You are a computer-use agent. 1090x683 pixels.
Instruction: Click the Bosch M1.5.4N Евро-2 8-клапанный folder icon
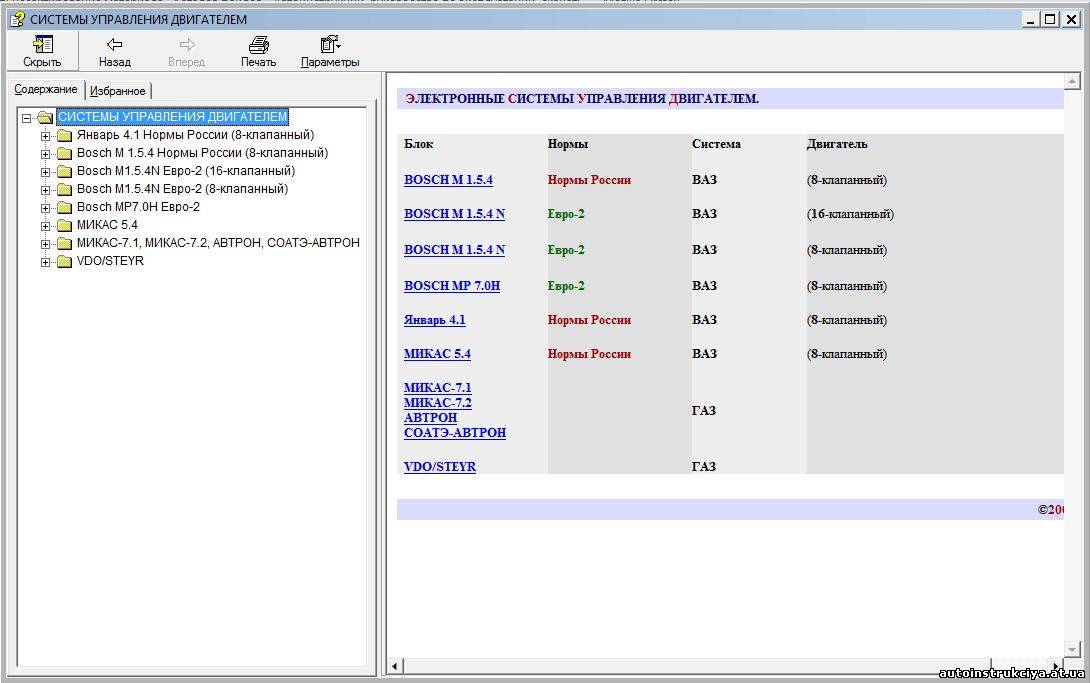tap(65, 189)
